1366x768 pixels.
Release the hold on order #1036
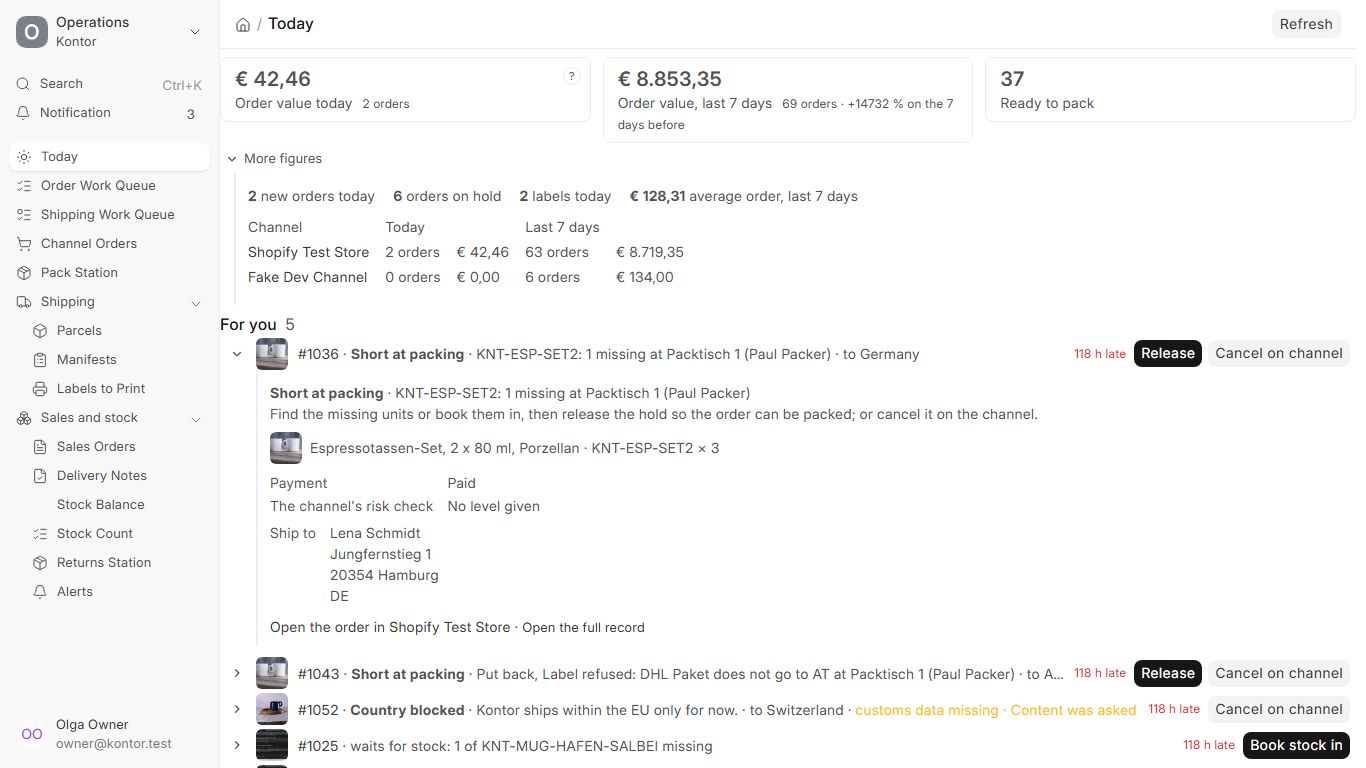tap(1168, 354)
